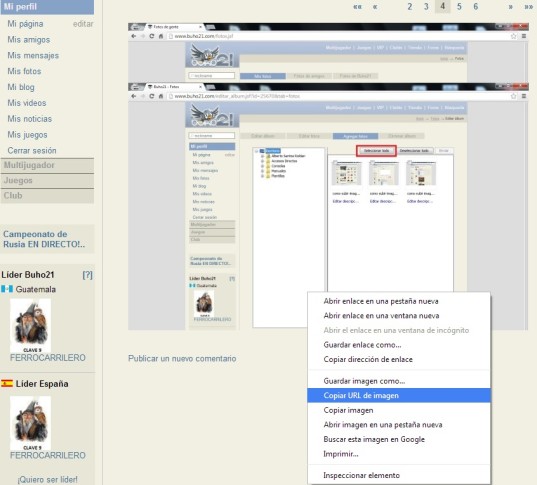
Task: Go to page 5 in pagination
Action: click(459, 7)
